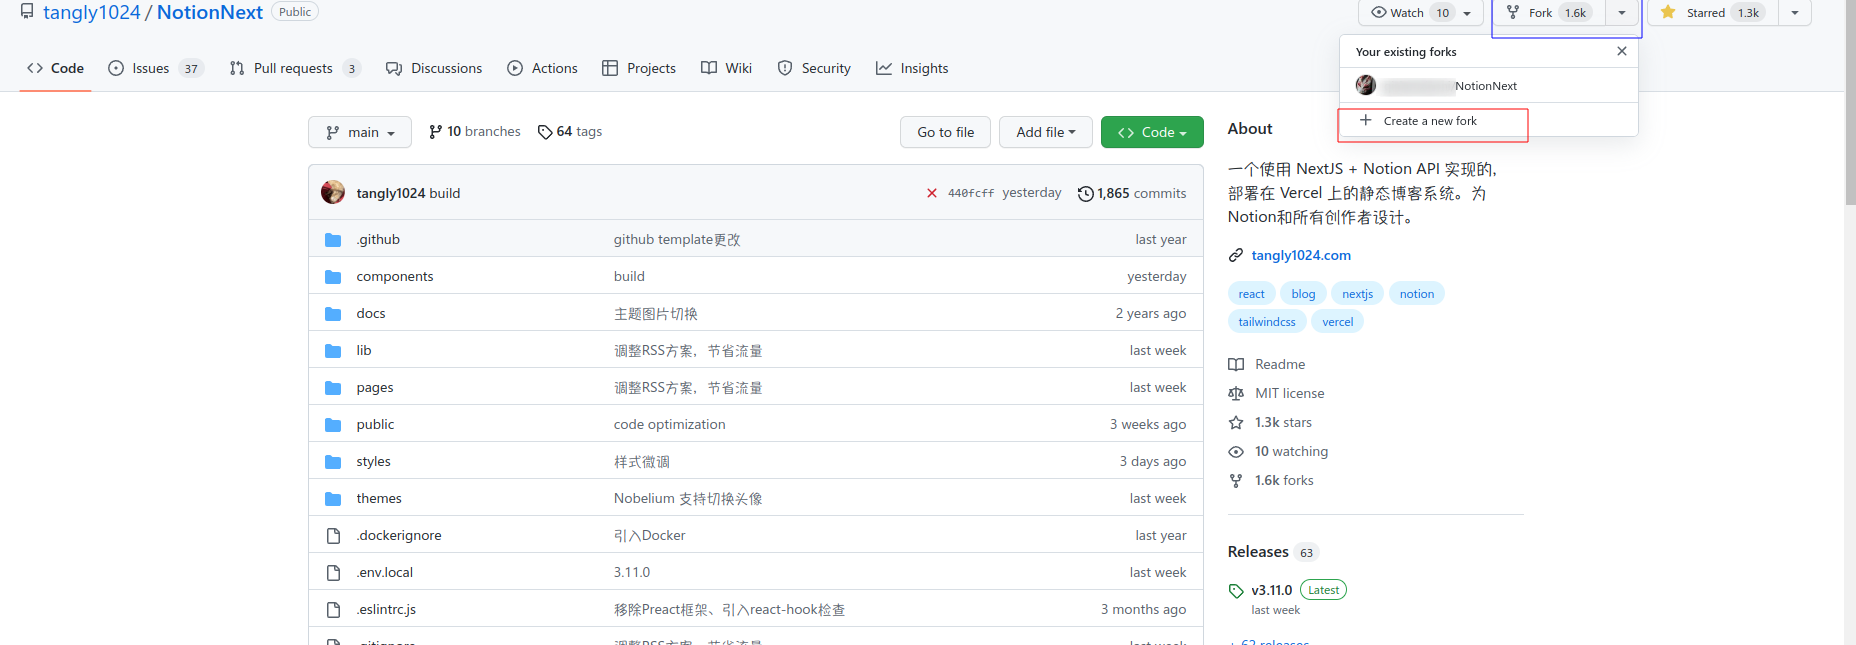Select the react topic tag

(x=1251, y=293)
